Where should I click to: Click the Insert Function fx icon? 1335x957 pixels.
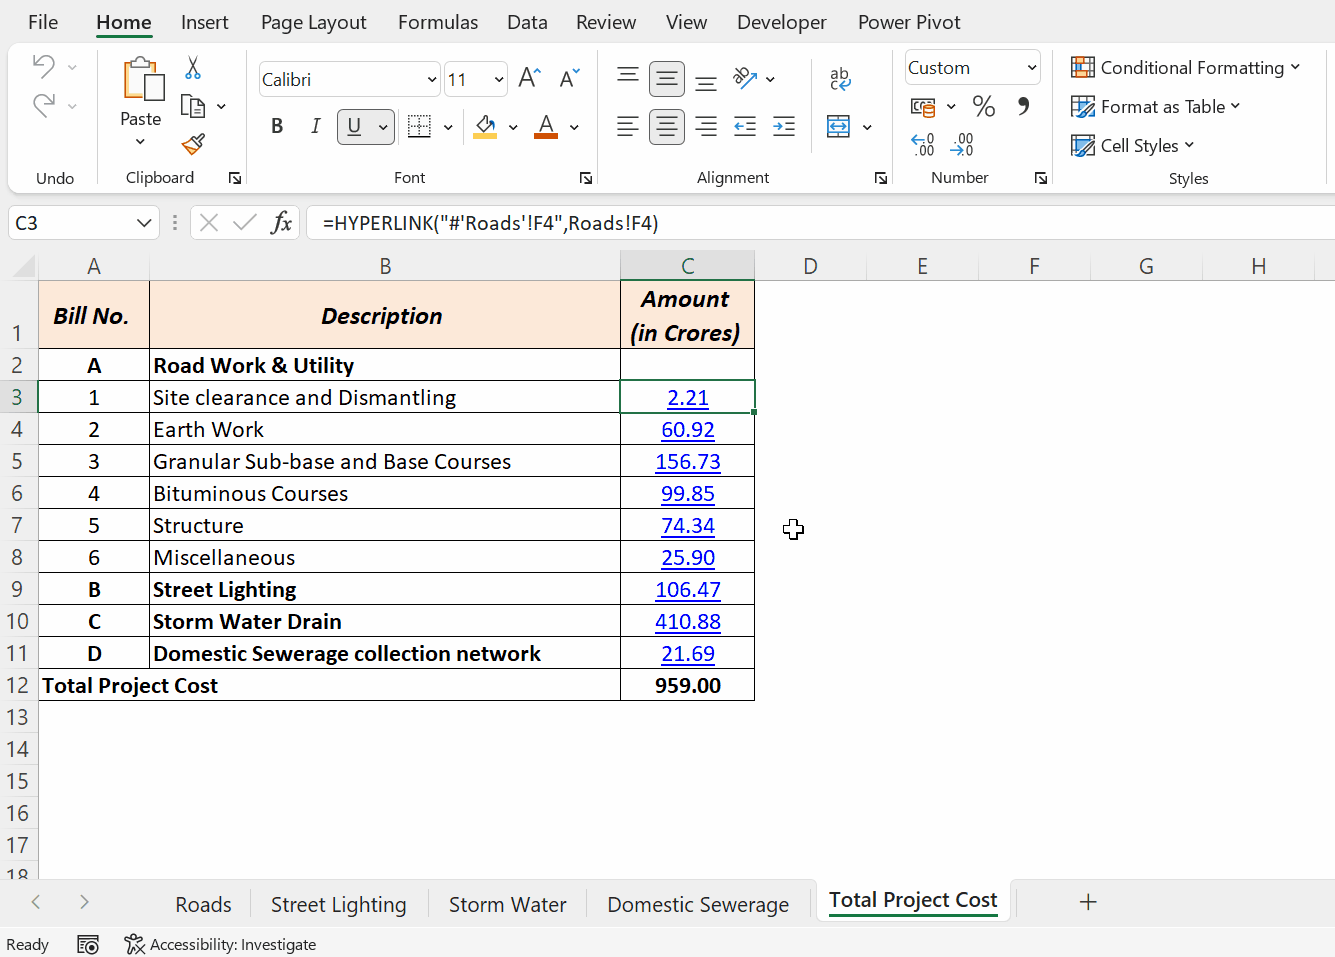282,223
